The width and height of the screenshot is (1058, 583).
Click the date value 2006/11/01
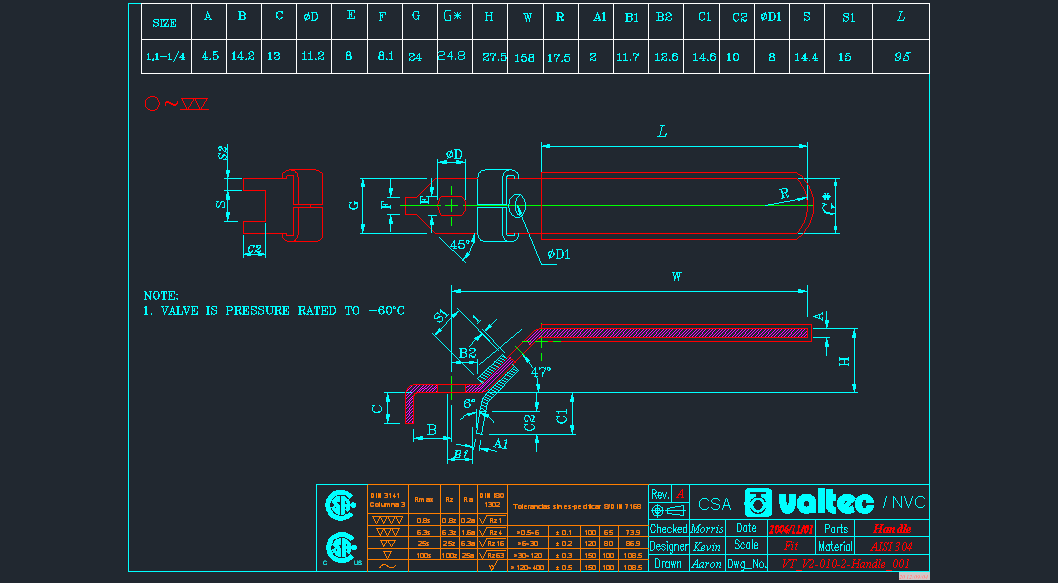(790, 529)
